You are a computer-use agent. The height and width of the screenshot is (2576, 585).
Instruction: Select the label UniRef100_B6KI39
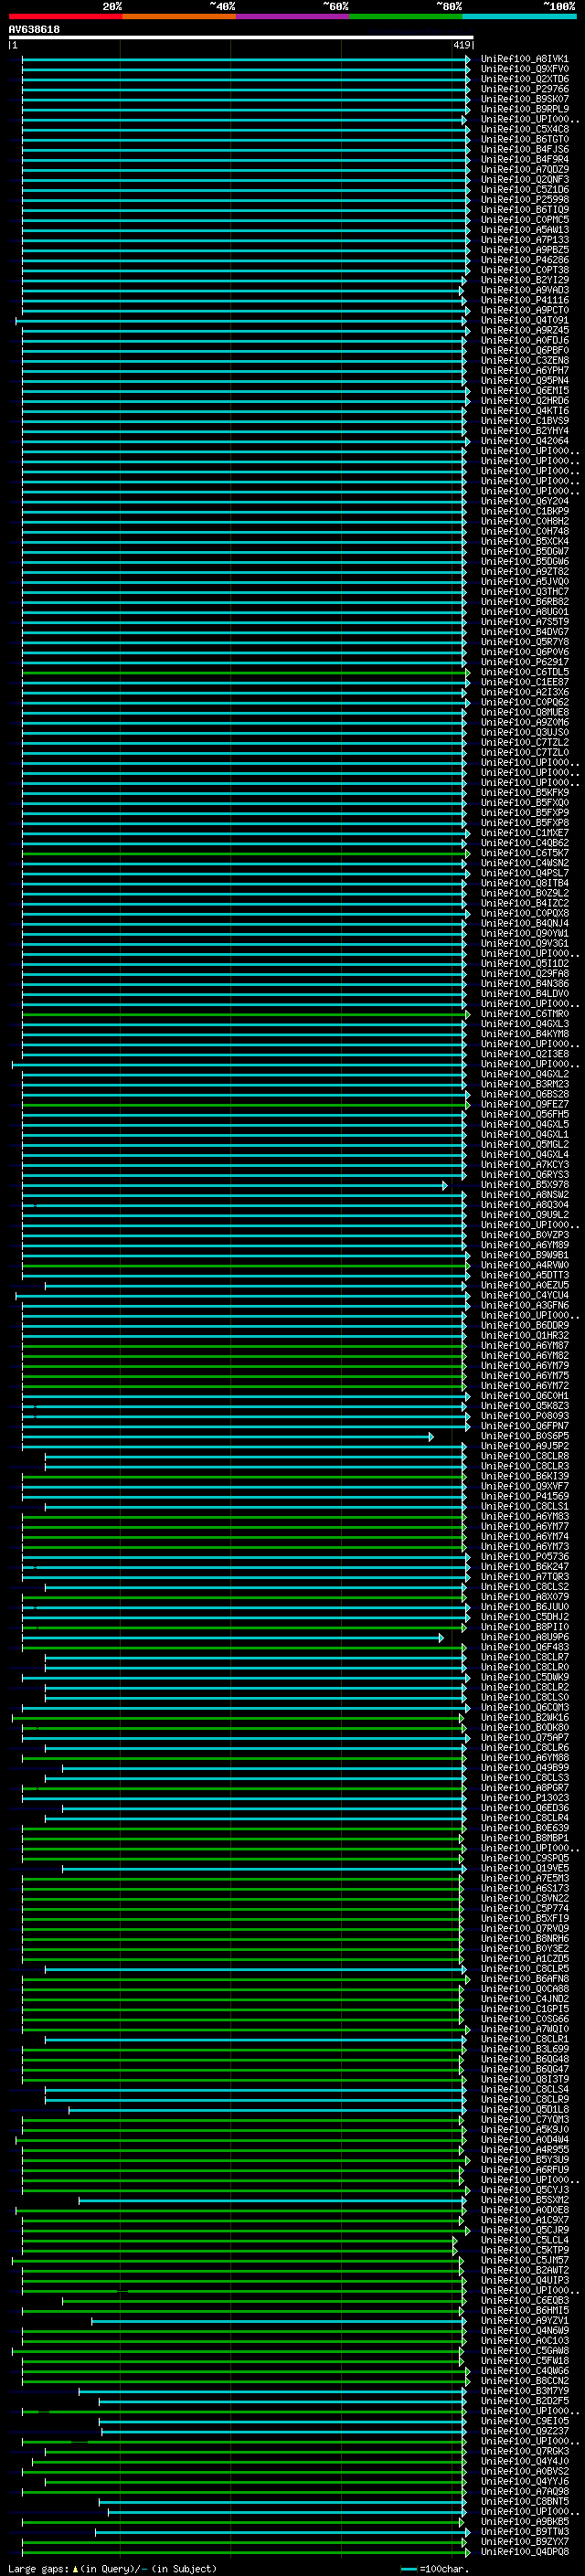point(524,1476)
